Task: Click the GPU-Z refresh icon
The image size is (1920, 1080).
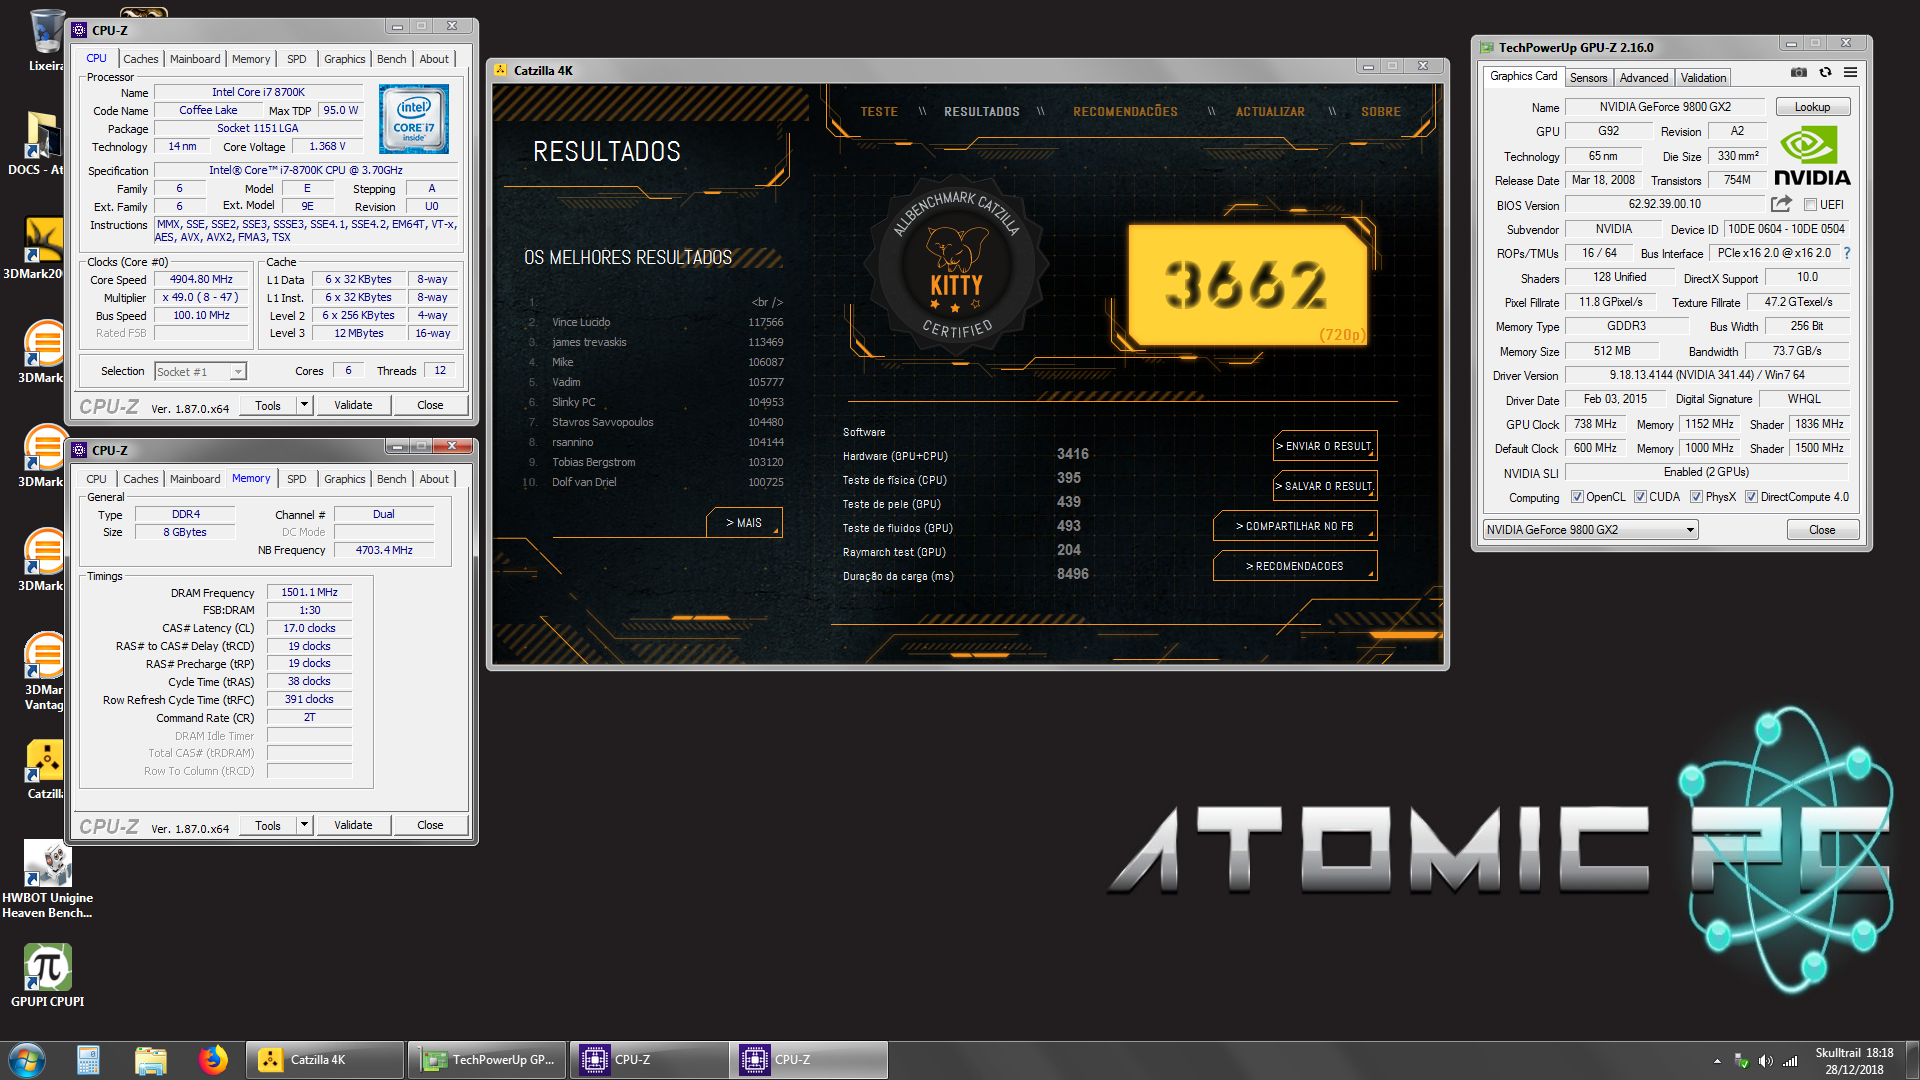Action: (1825, 72)
